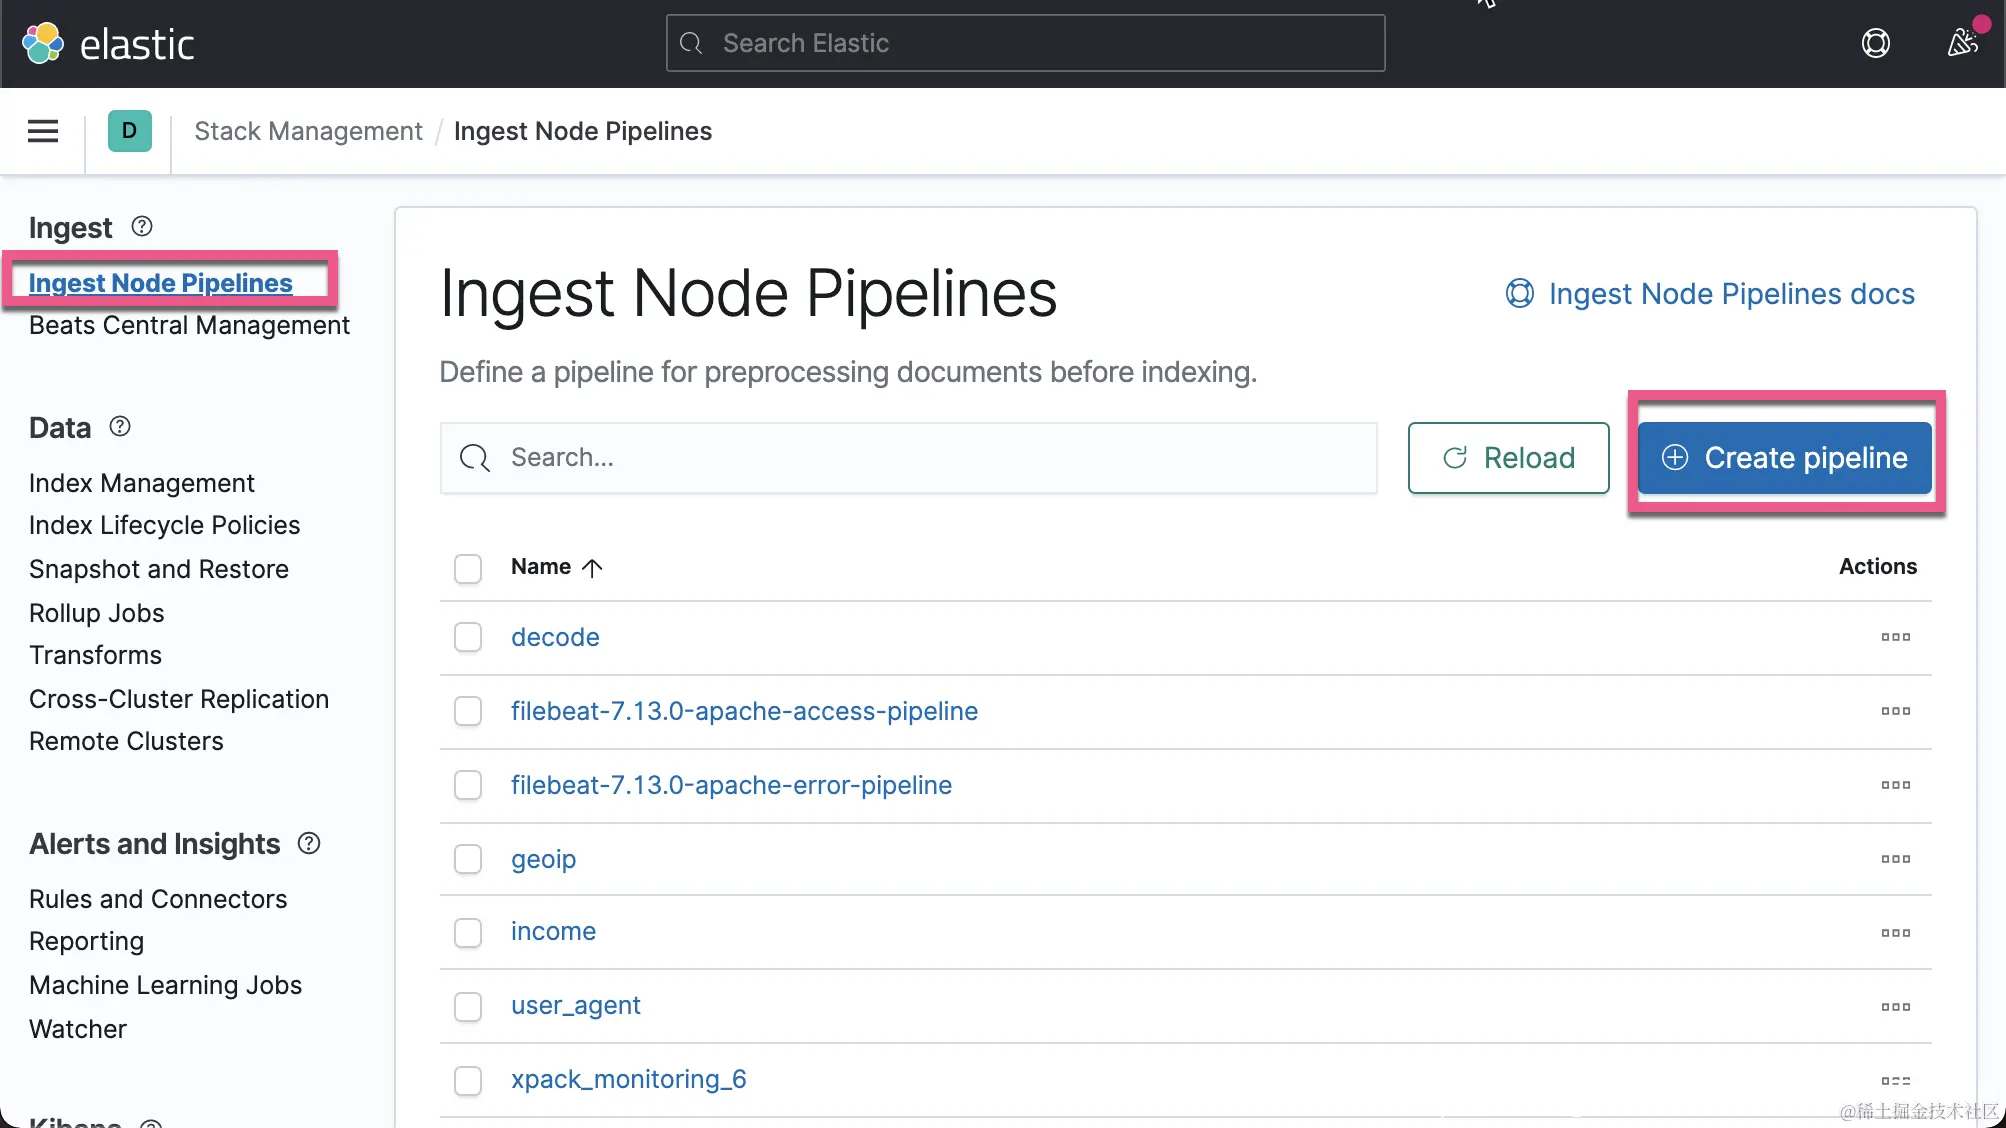Open Index Management in the sidebar
The image size is (2006, 1128).
pos(141,483)
